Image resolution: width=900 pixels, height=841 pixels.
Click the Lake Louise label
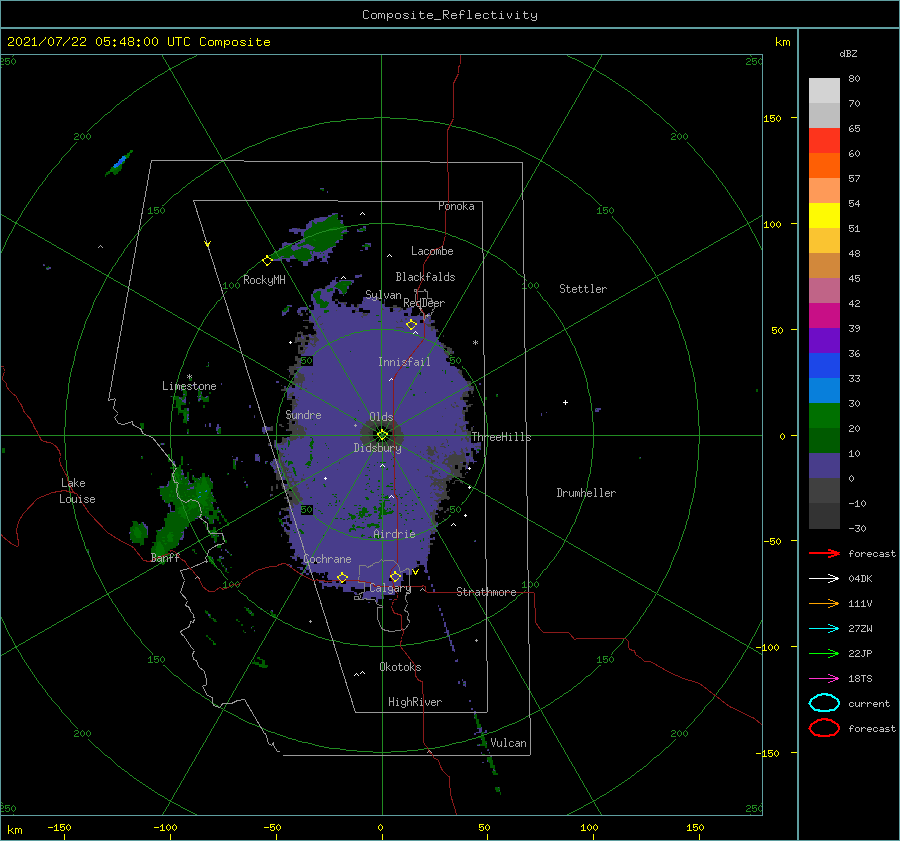pos(77,491)
